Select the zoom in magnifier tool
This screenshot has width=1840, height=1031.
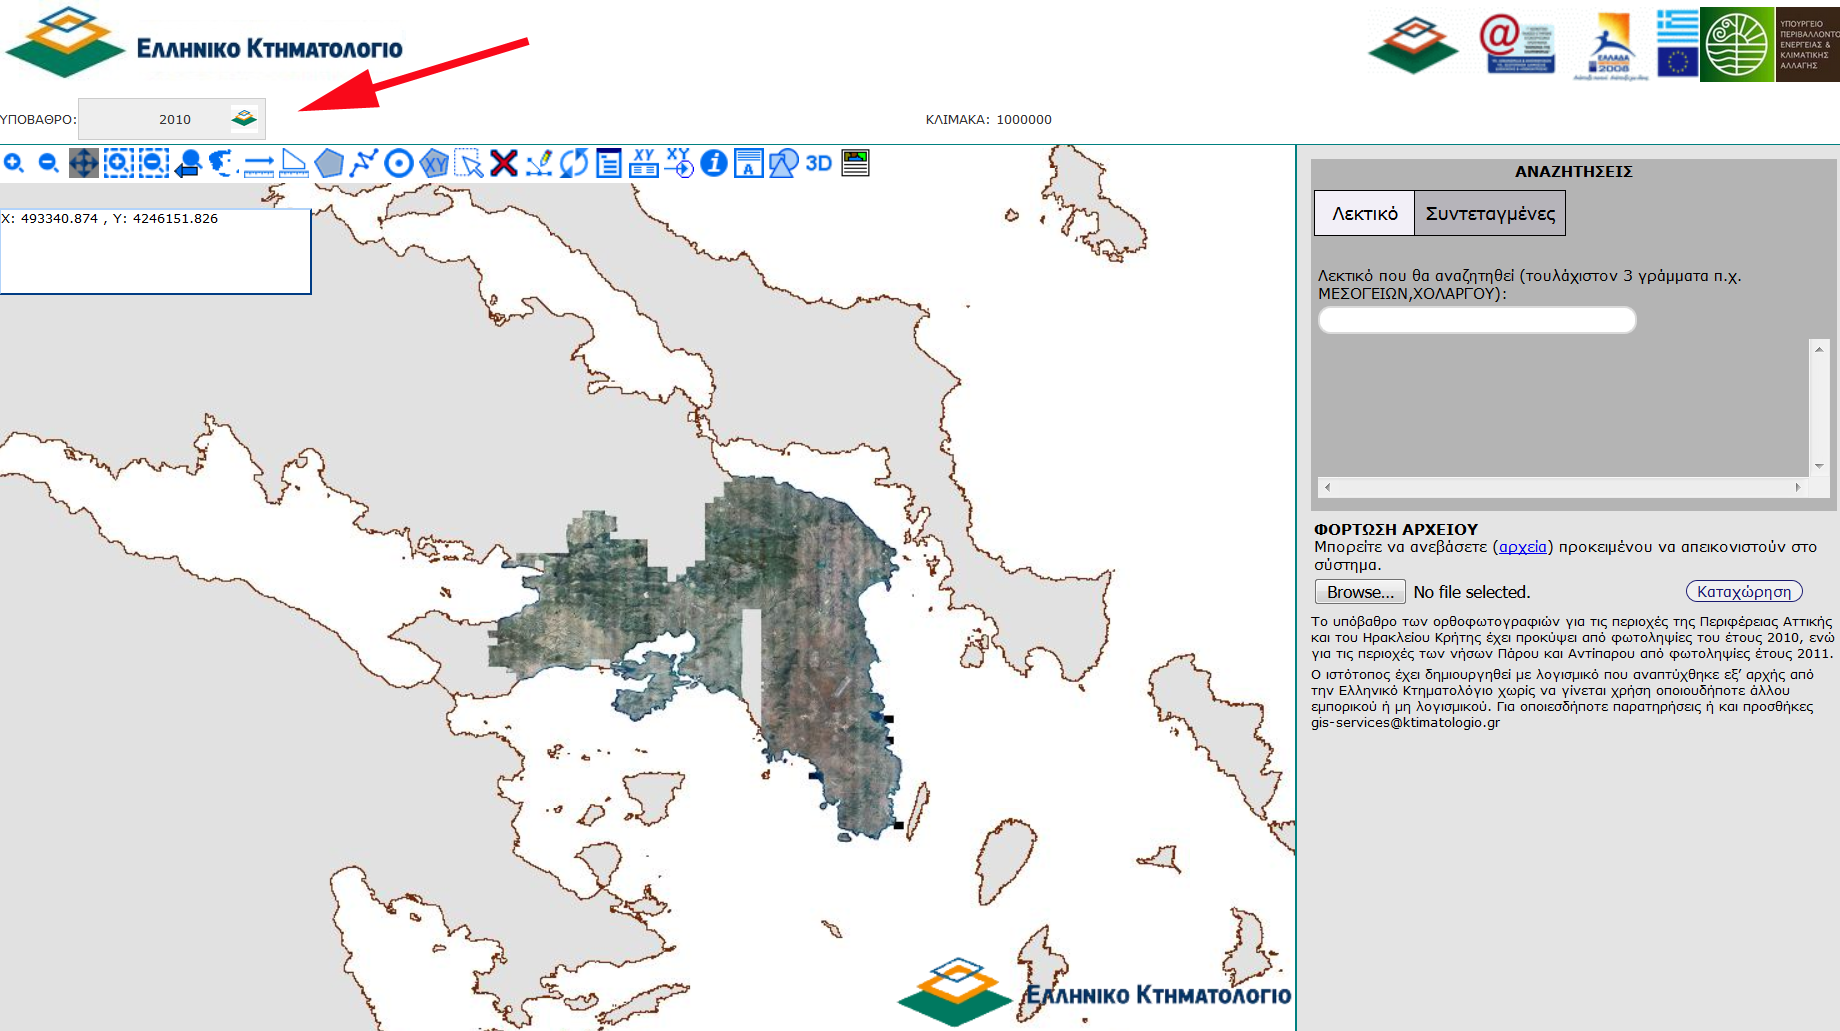(x=14, y=163)
